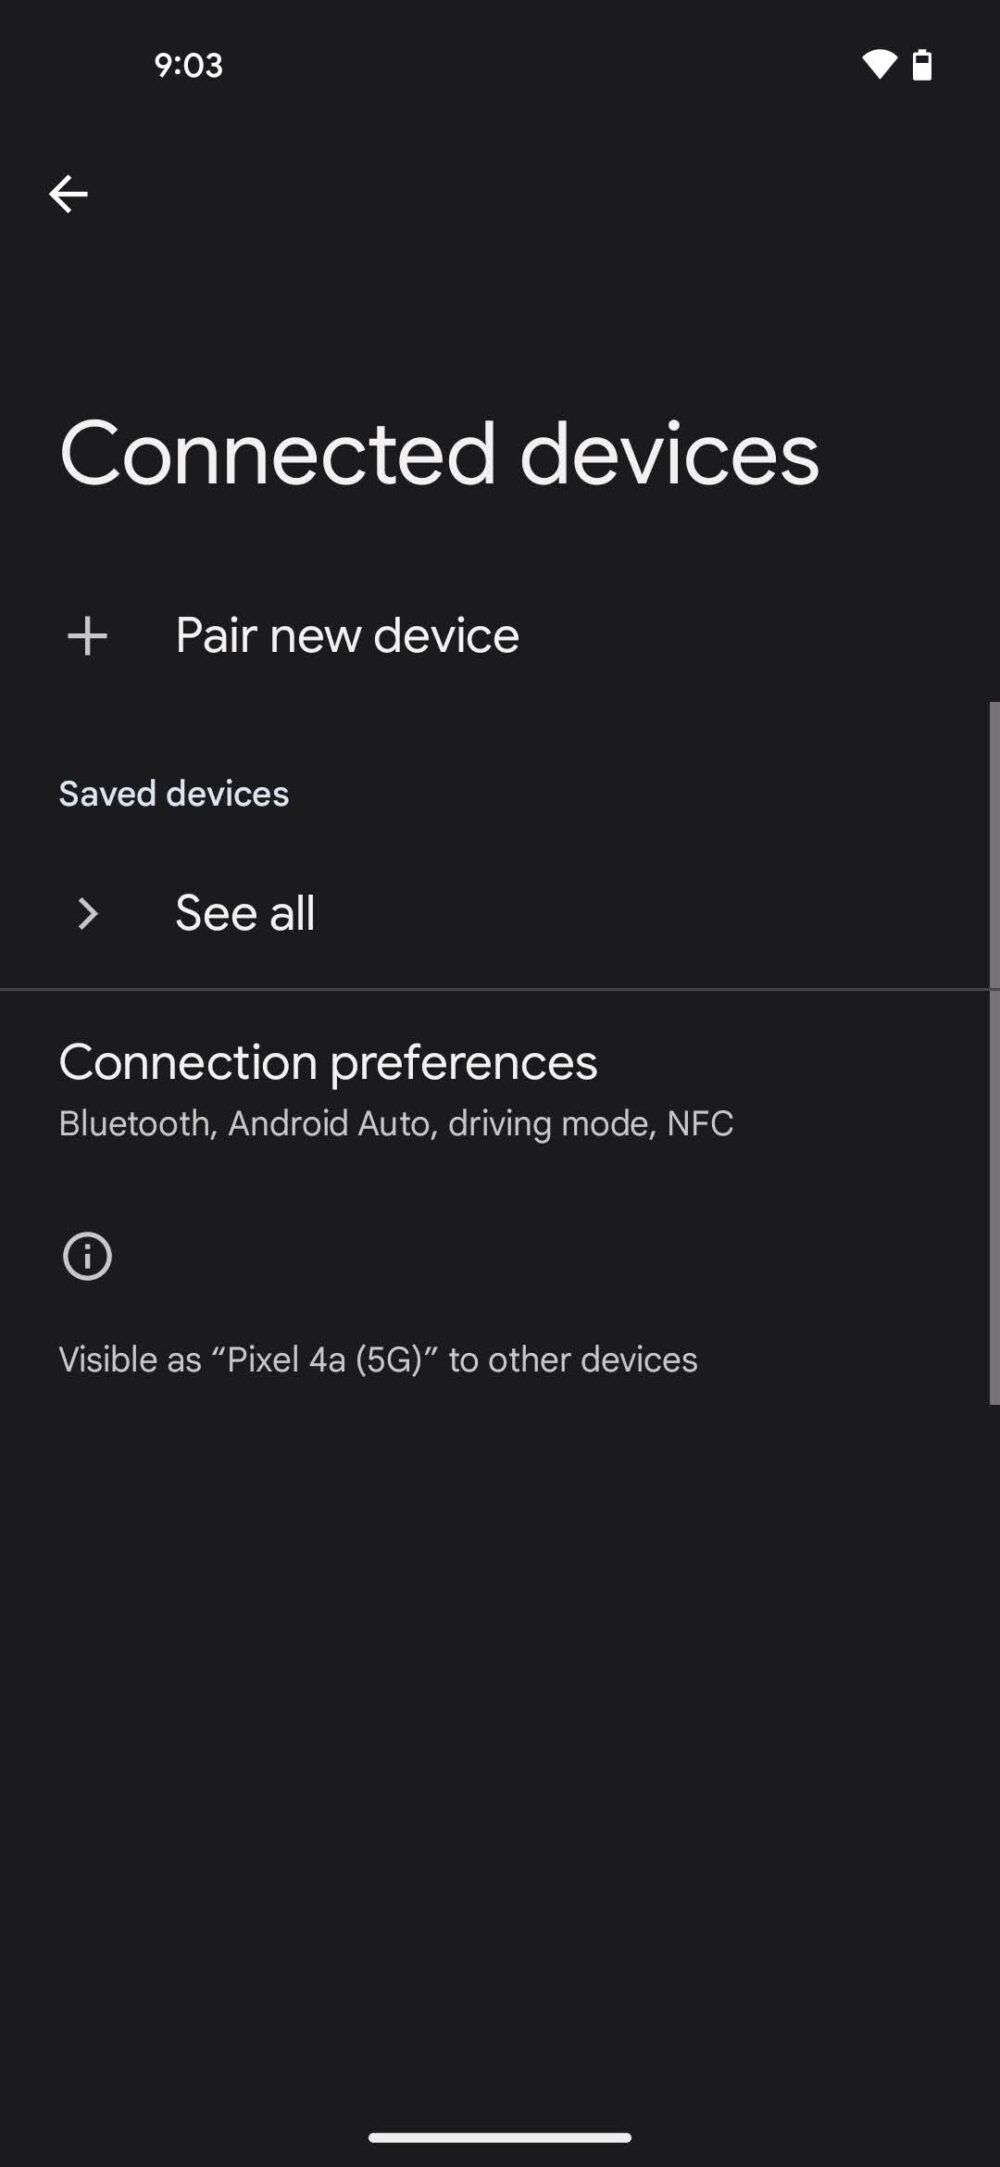1000x2167 pixels.
Task: Tap the battery status icon
Action: (x=922, y=65)
